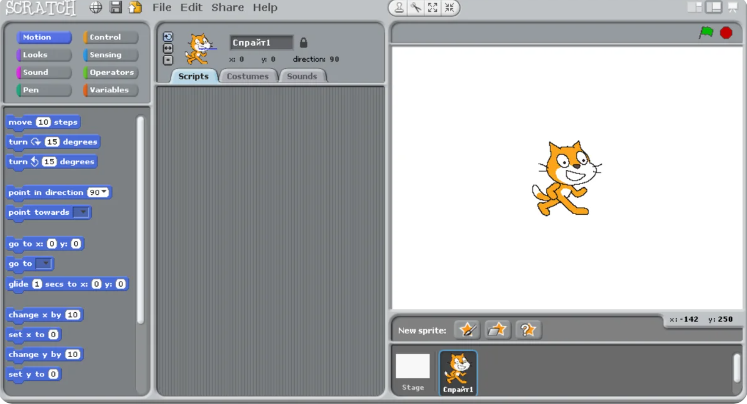This screenshot has width=747, height=404.
Task: Select the shrink sprite tool
Action: coord(449,8)
